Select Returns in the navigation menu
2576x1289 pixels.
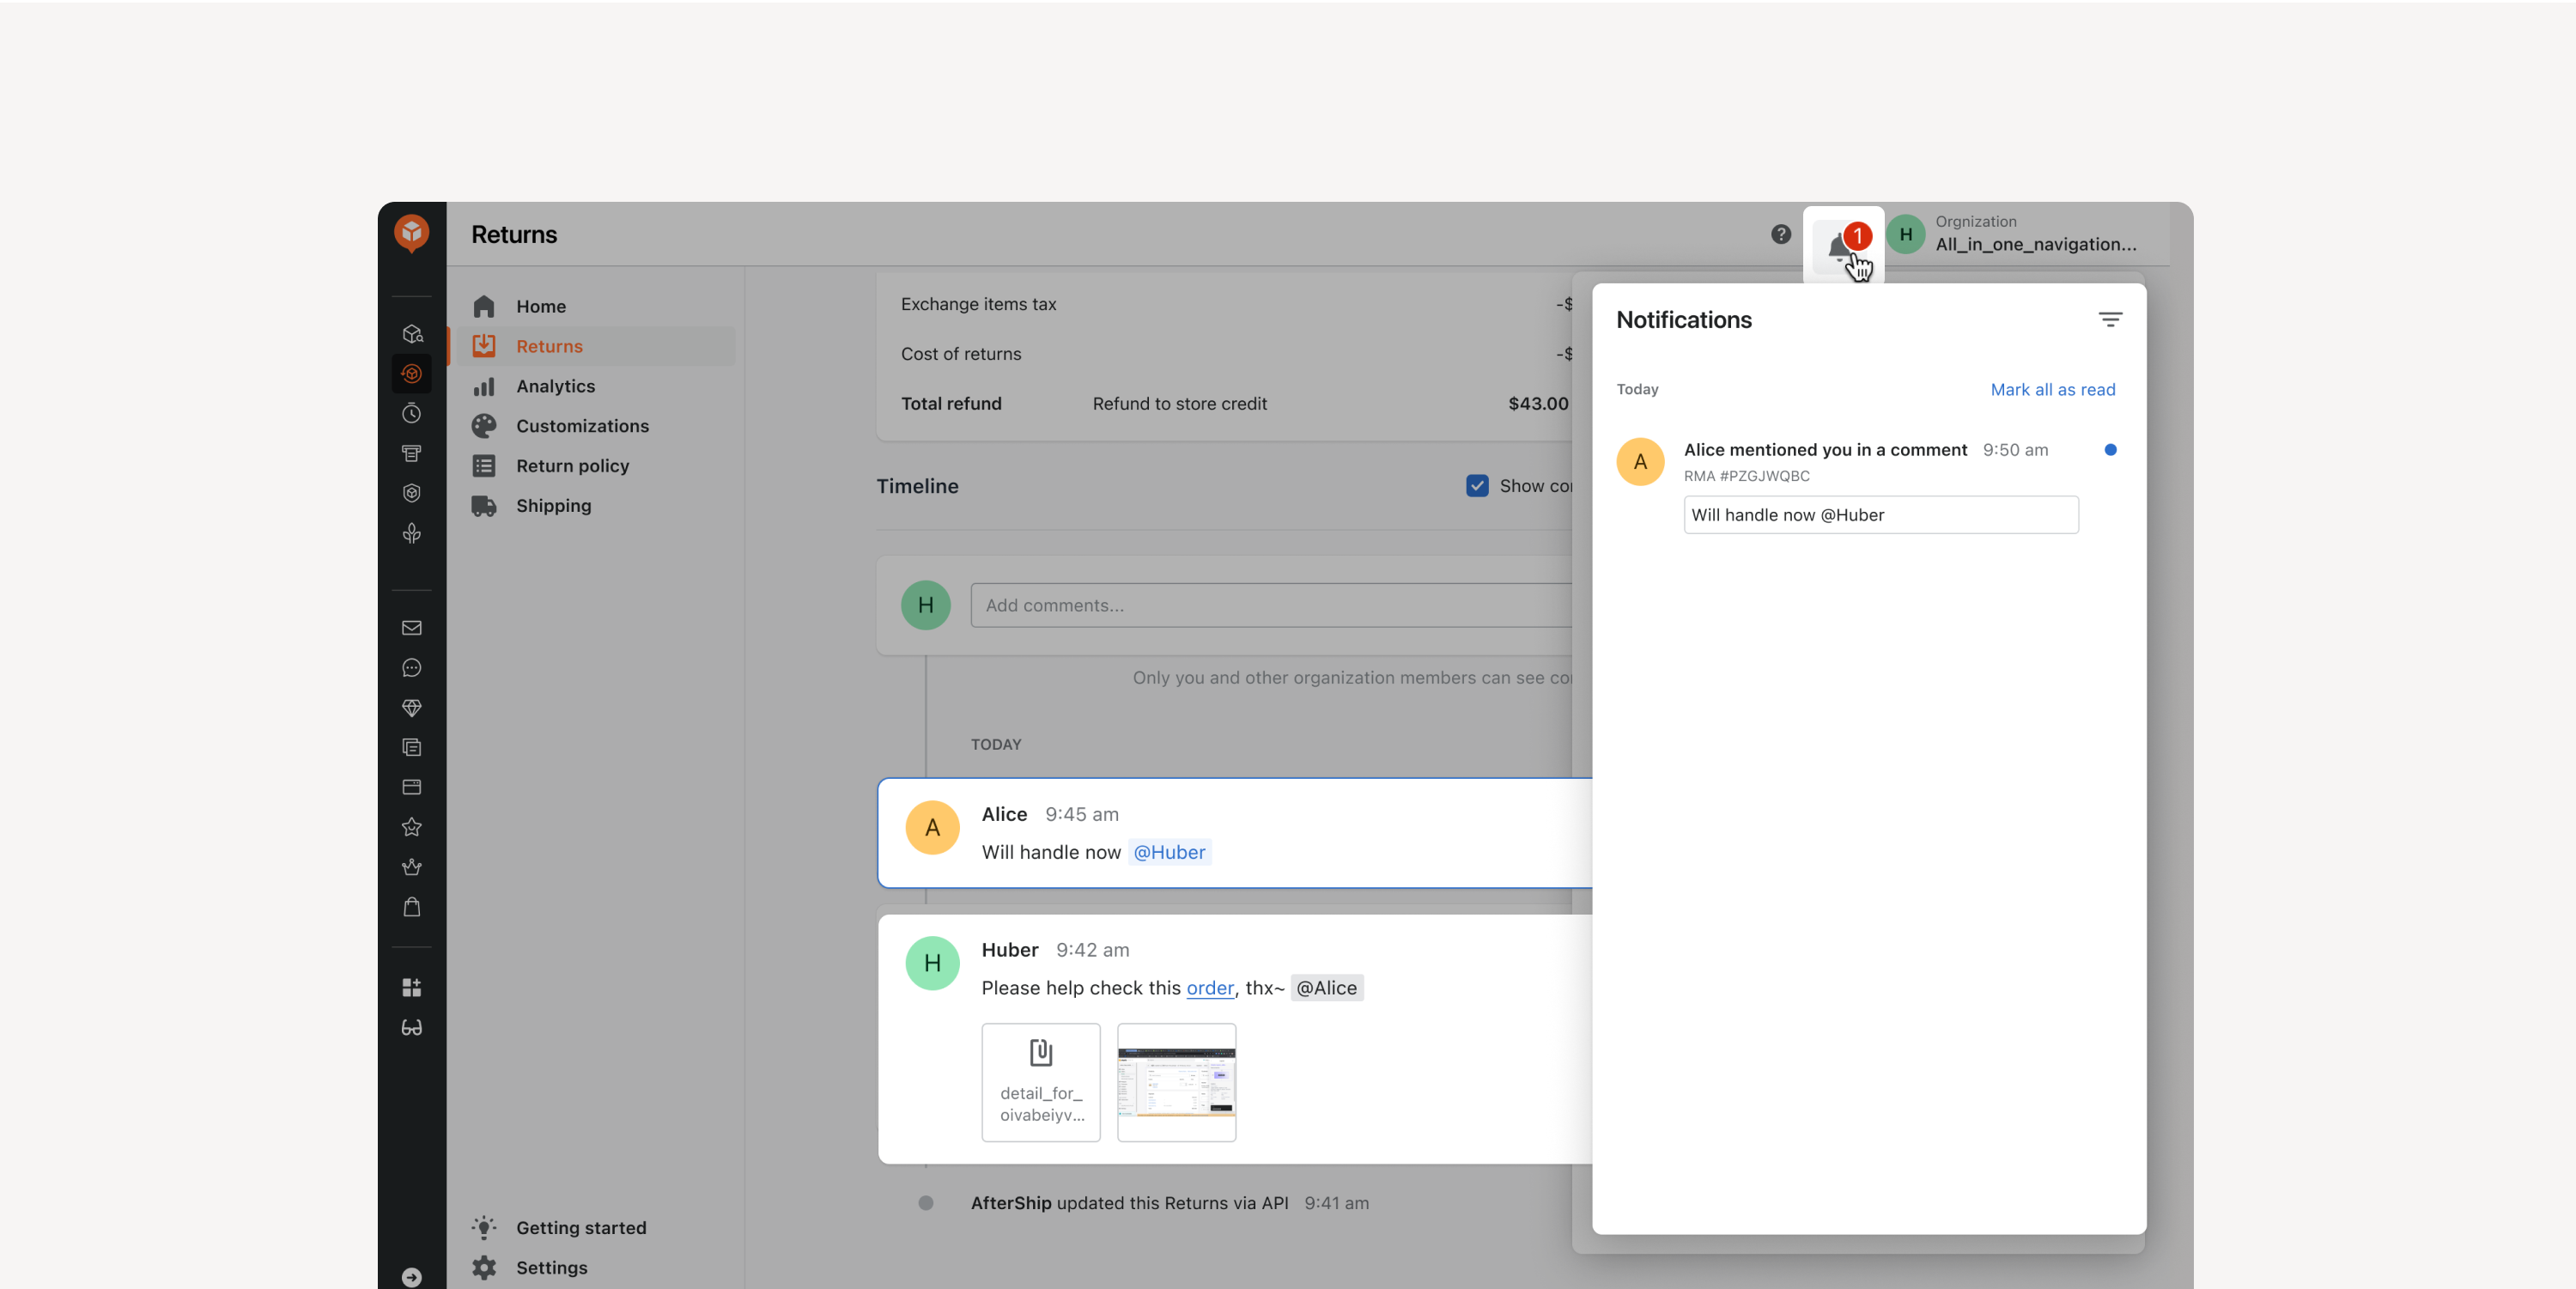[x=594, y=346]
